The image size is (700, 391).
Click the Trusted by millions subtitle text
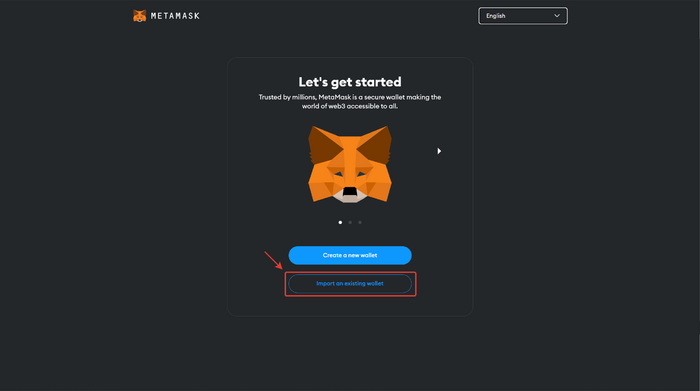pyautogui.click(x=350, y=101)
